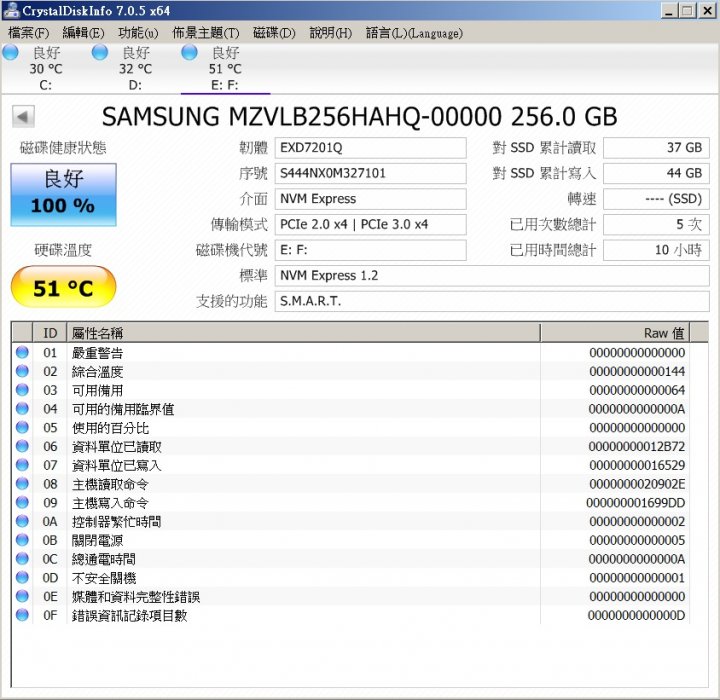Open the 編輯(E) menu
720x700 pixels.
(x=83, y=33)
